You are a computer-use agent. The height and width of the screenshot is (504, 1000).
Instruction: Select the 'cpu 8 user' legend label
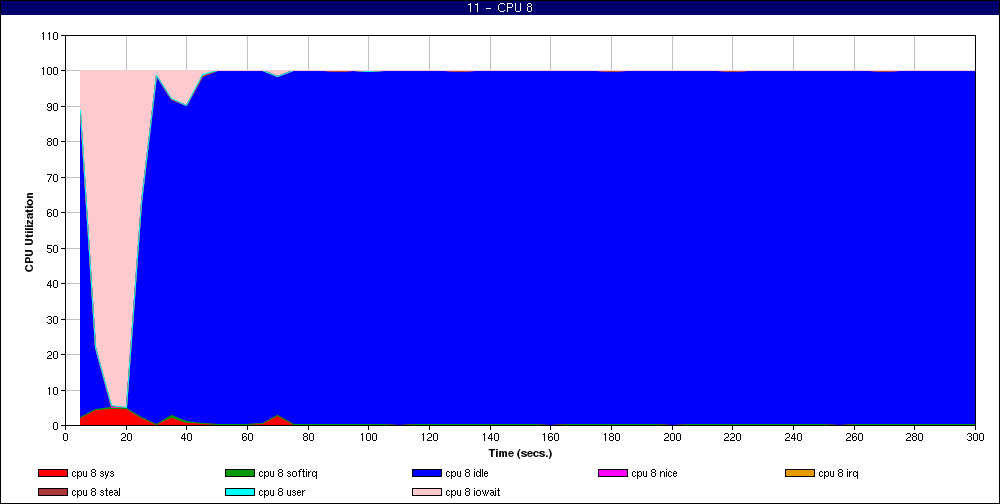point(282,493)
